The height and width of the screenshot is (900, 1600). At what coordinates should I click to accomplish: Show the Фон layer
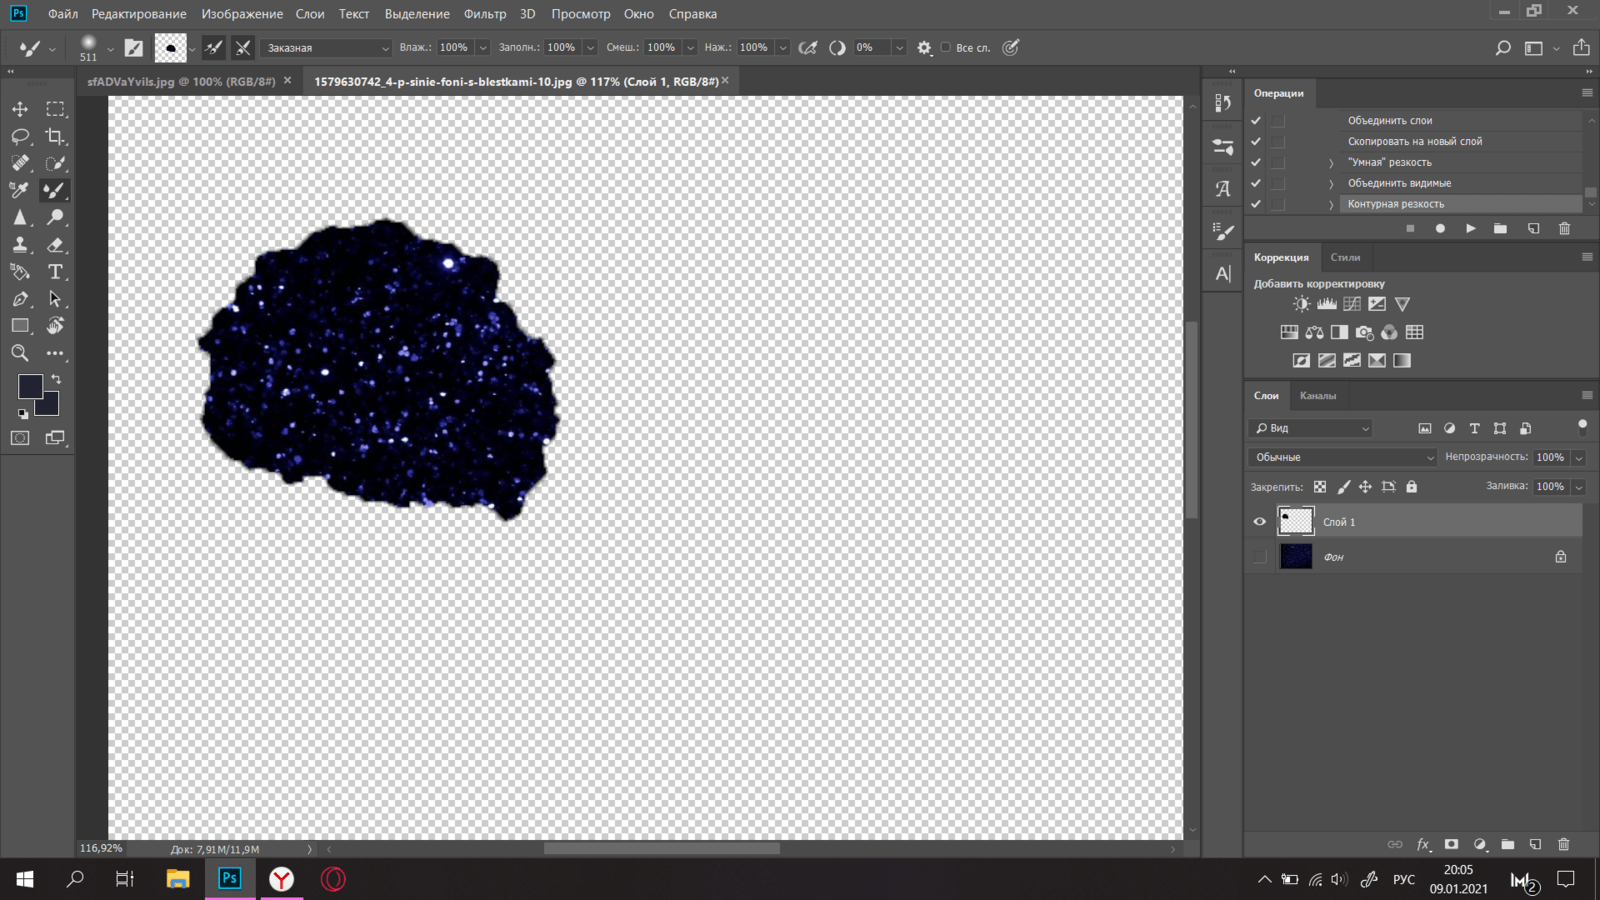[1259, 557]
